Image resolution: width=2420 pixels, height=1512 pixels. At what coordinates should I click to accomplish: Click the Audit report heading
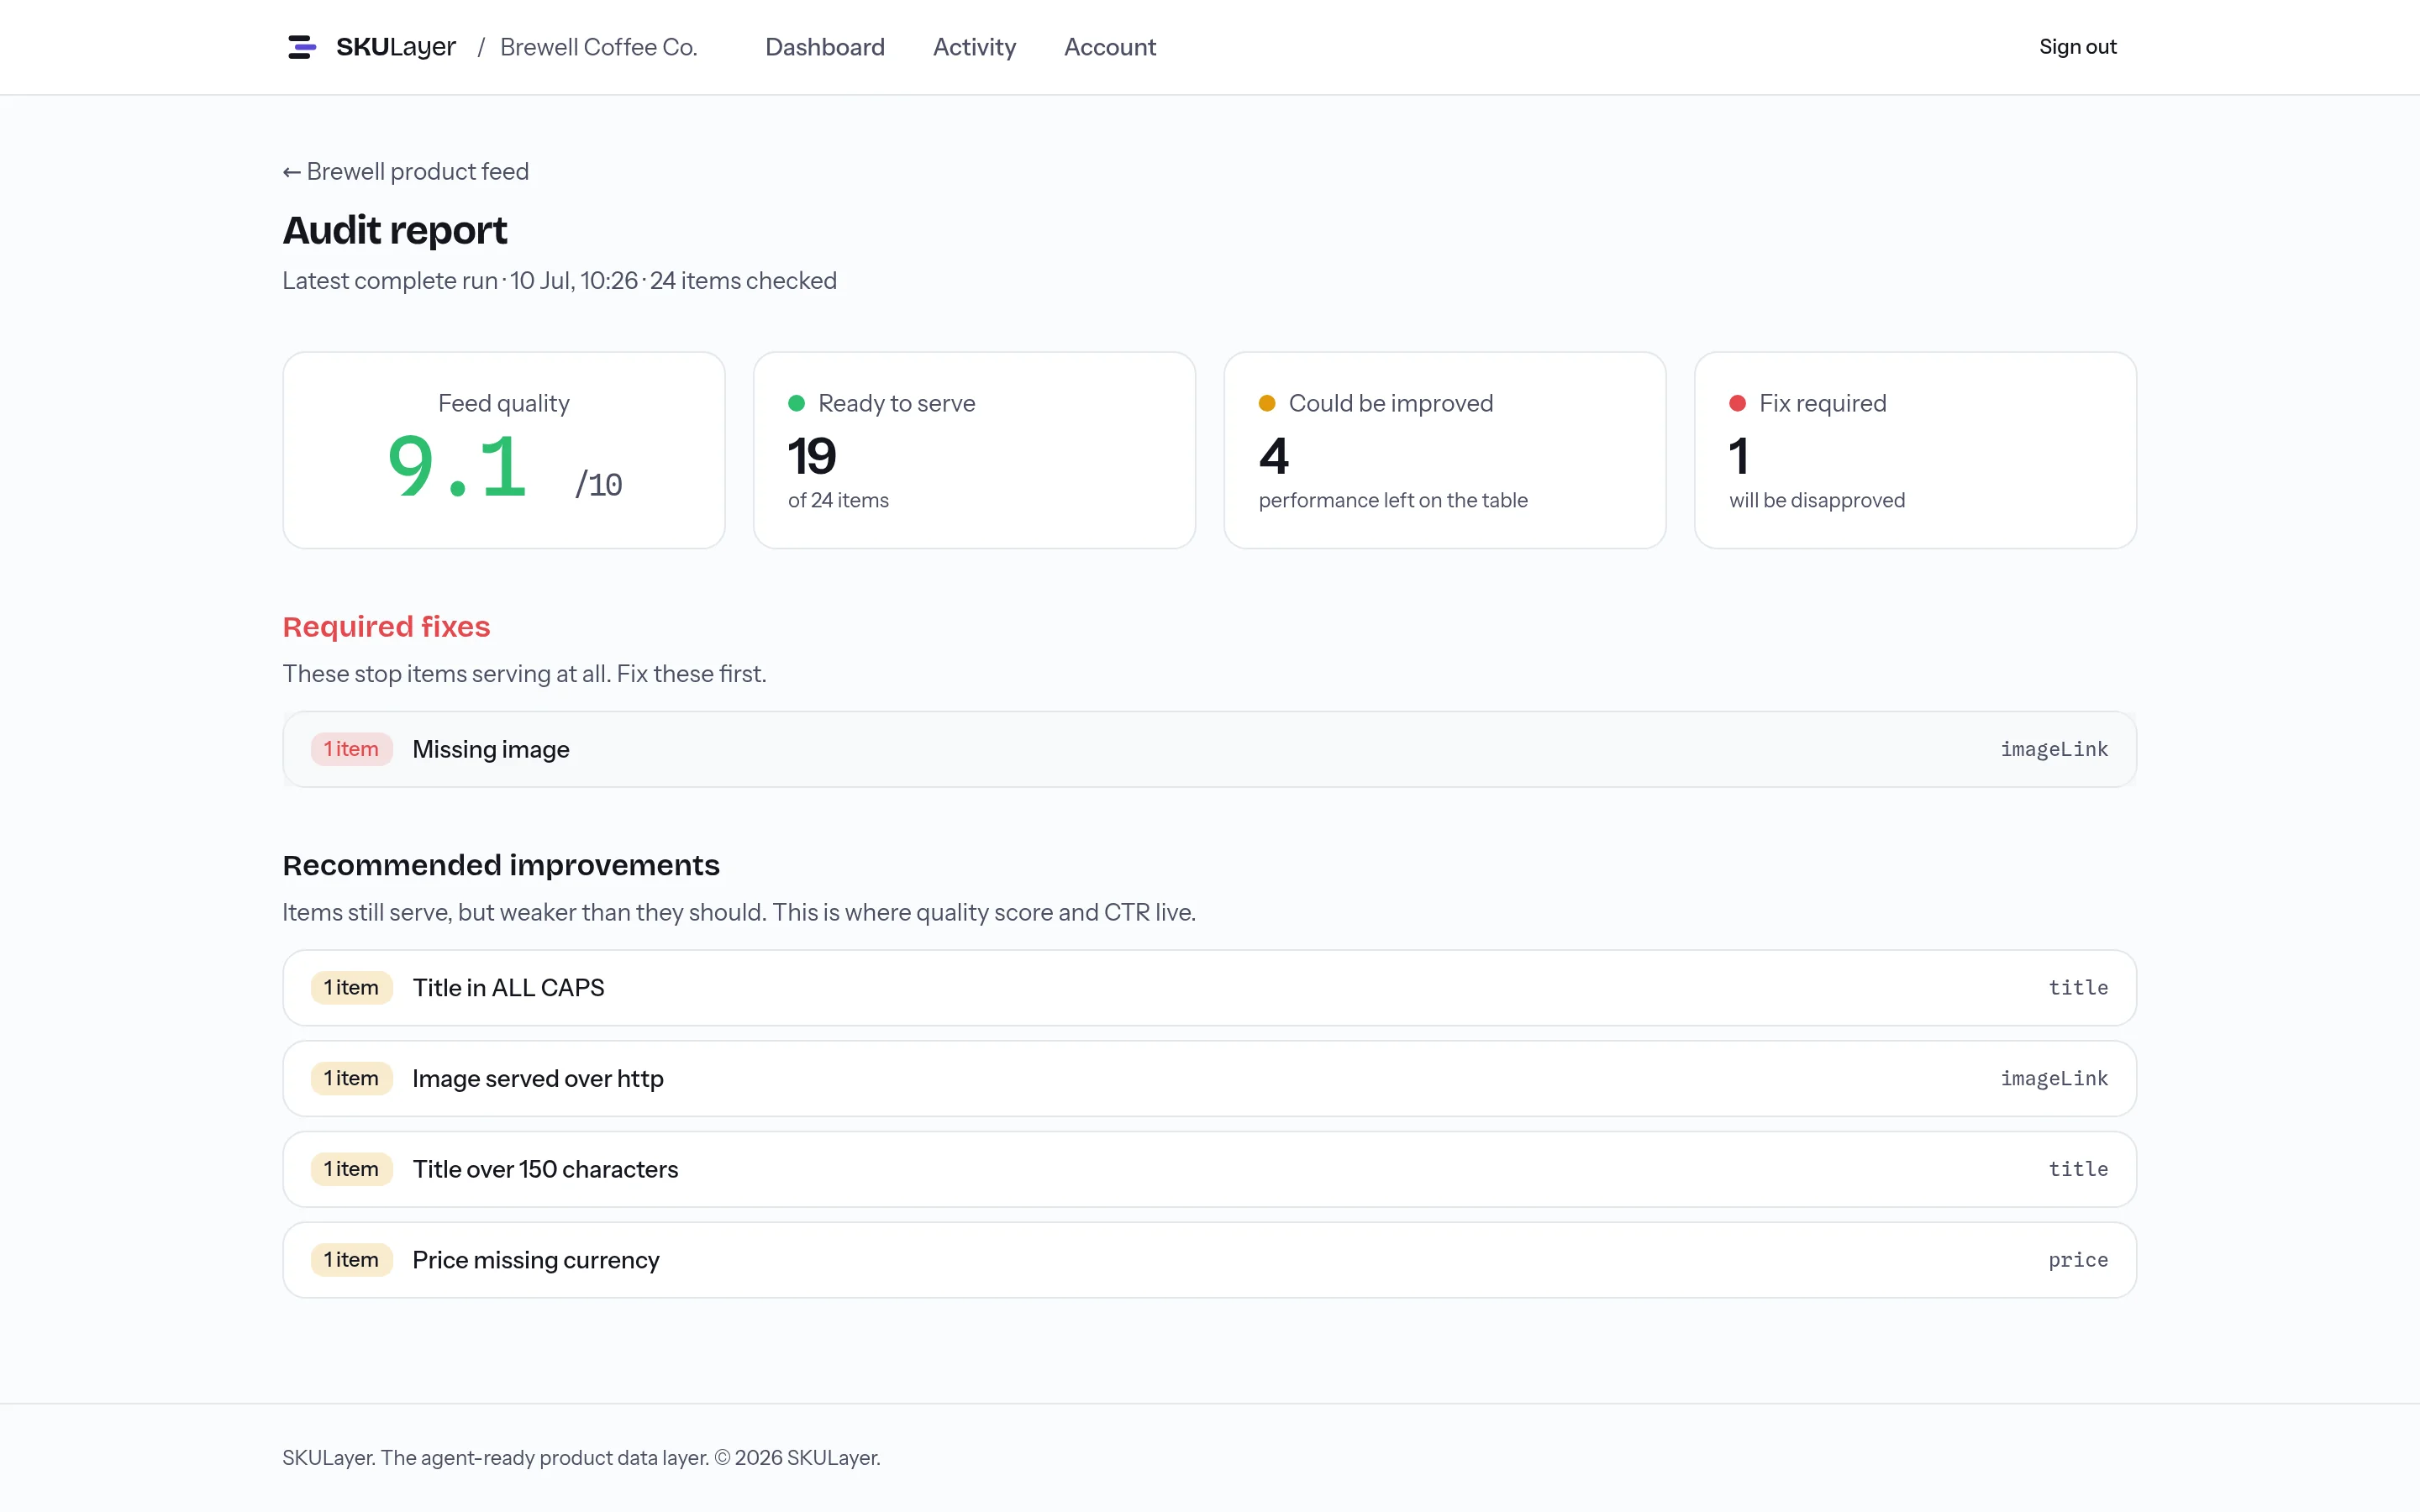click(x=395, y=230)
